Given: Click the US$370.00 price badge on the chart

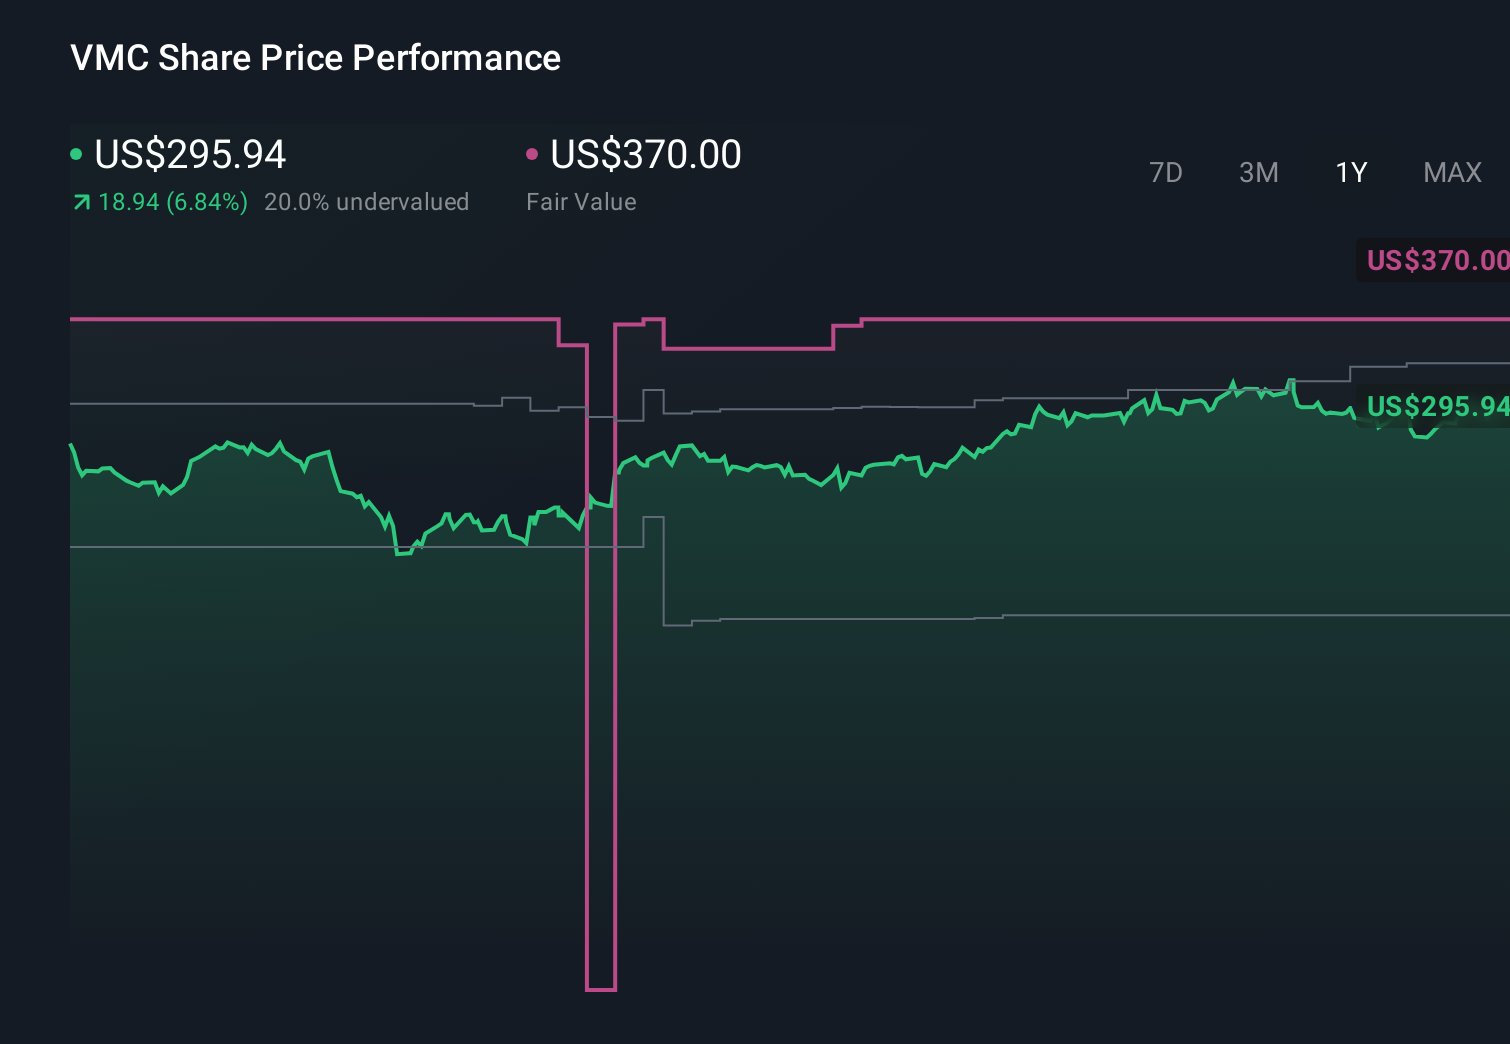Looking at the screenshot, I should 1437,261.
